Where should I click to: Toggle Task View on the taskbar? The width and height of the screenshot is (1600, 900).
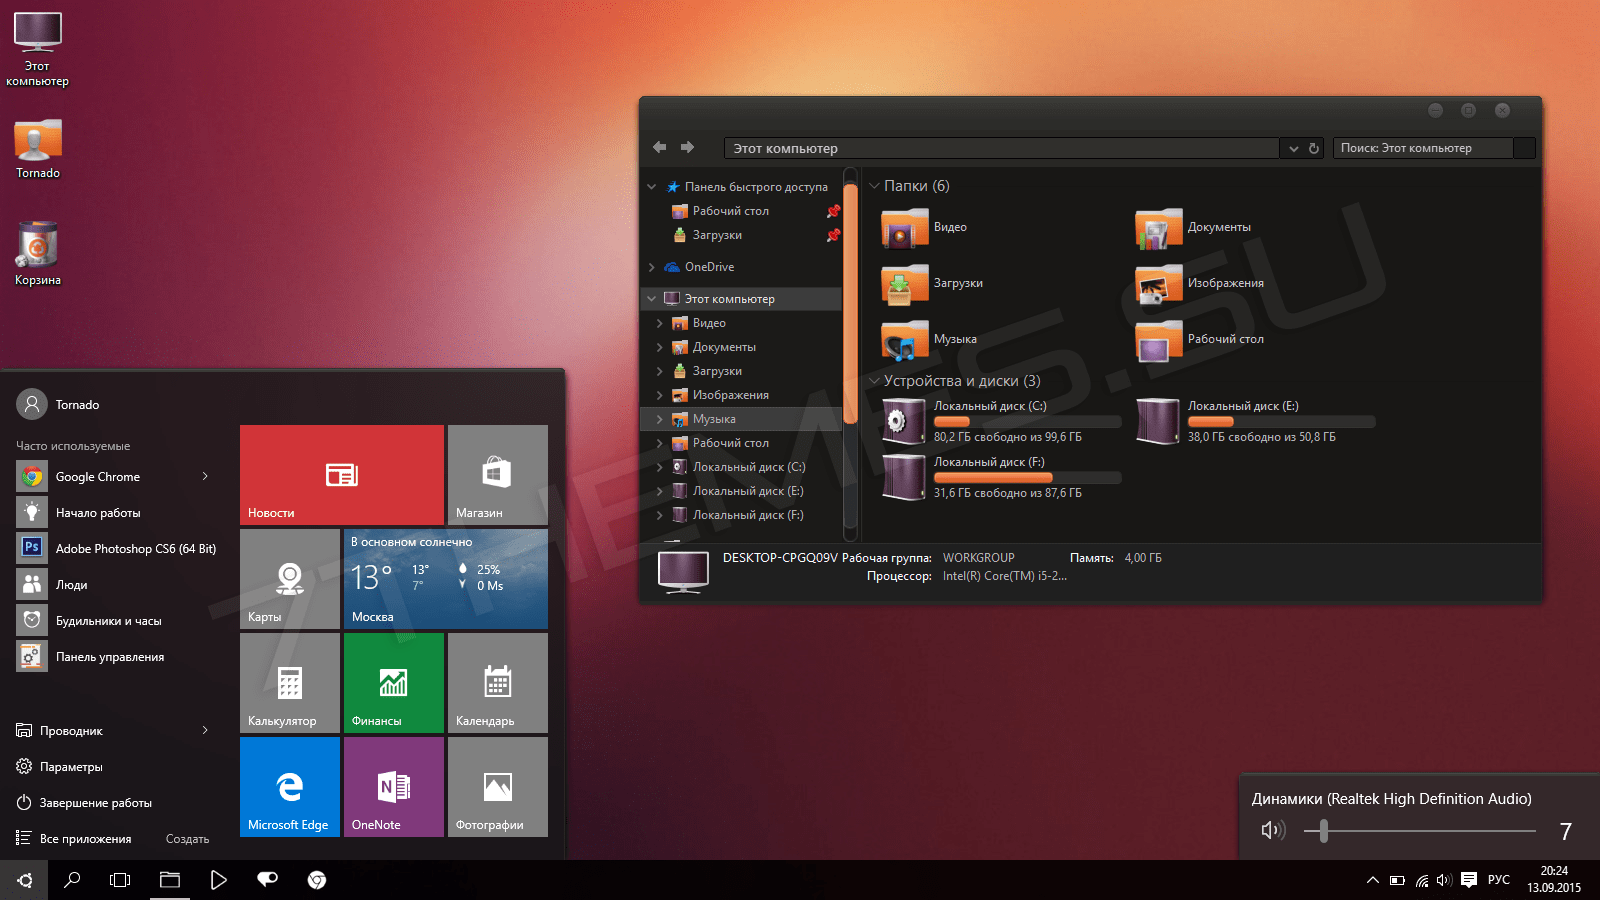120,880
